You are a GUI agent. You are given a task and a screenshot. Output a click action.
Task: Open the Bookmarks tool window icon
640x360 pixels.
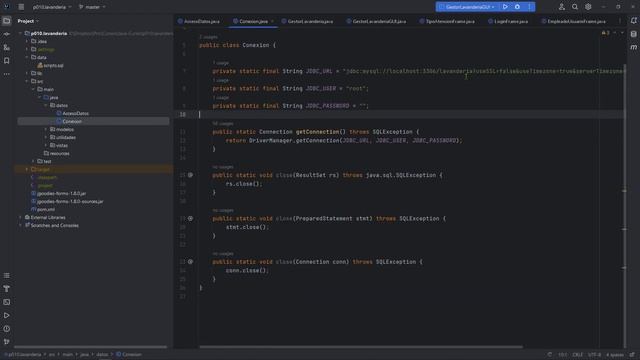pyautogui.click(x=7, y=61)
